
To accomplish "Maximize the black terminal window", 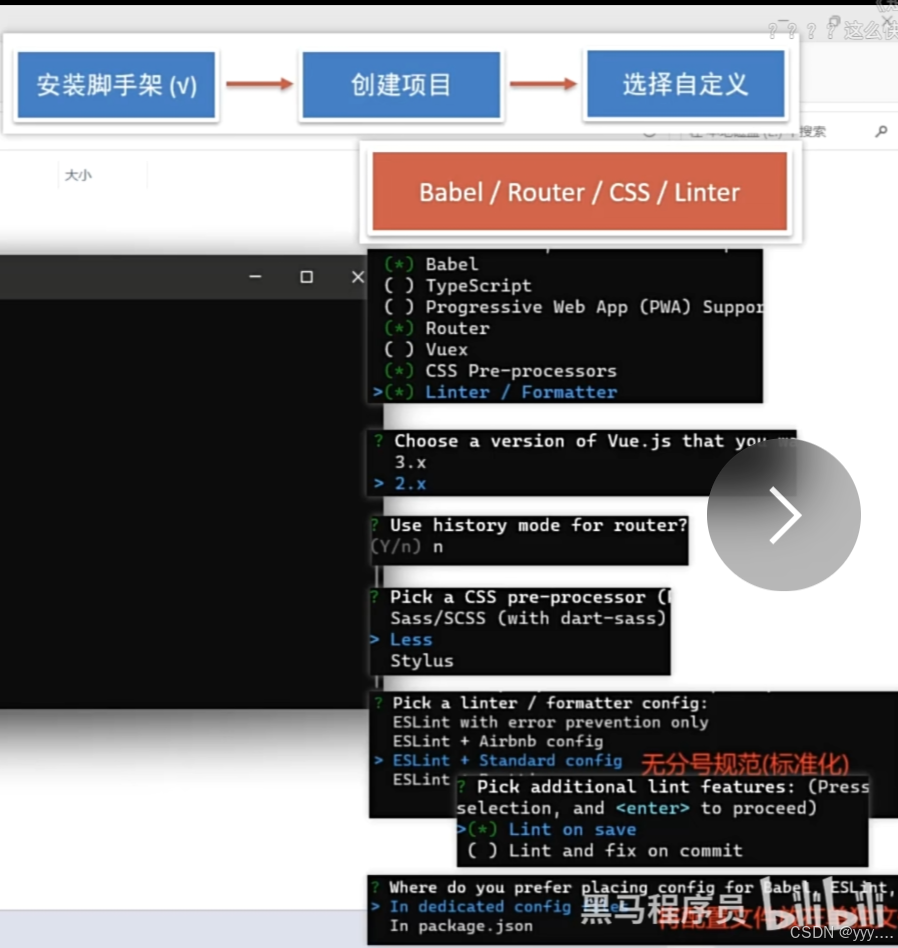I will click(307, 277).
